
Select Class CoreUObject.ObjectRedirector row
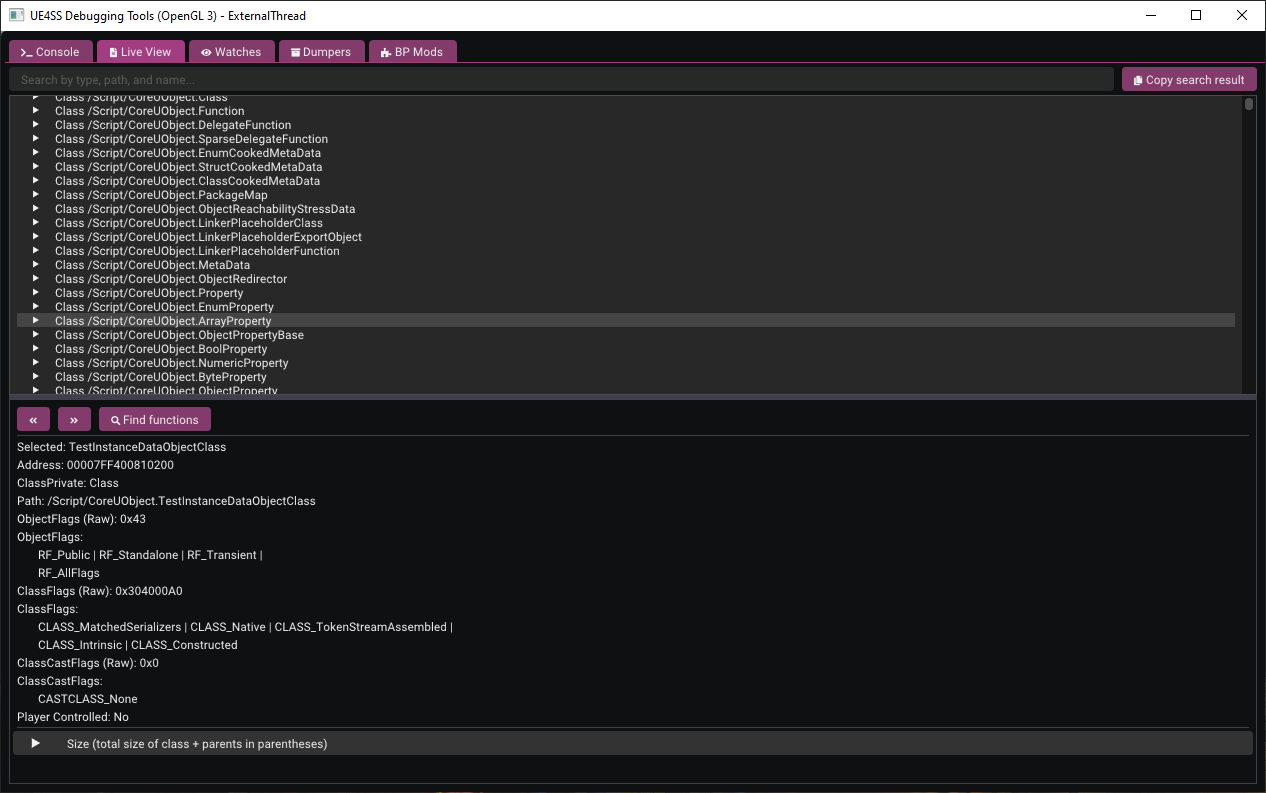coord(626,279)
